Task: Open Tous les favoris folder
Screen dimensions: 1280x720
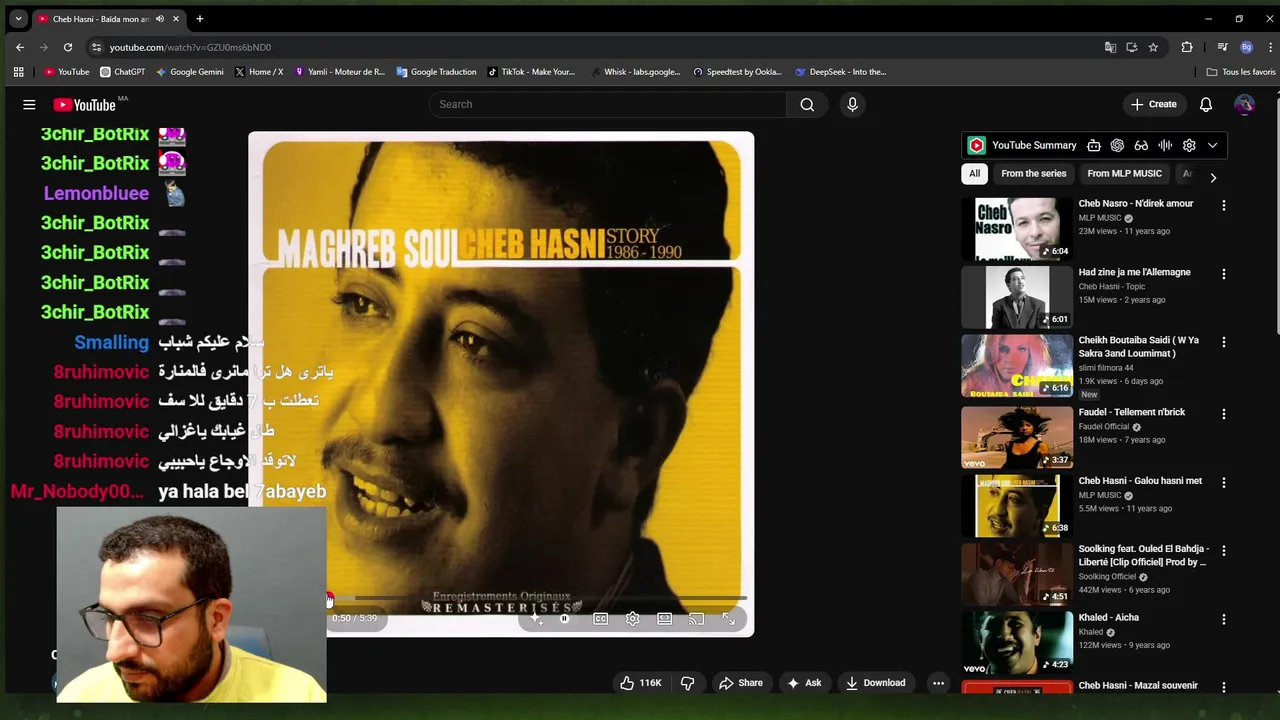Action: click(1241, 72)
